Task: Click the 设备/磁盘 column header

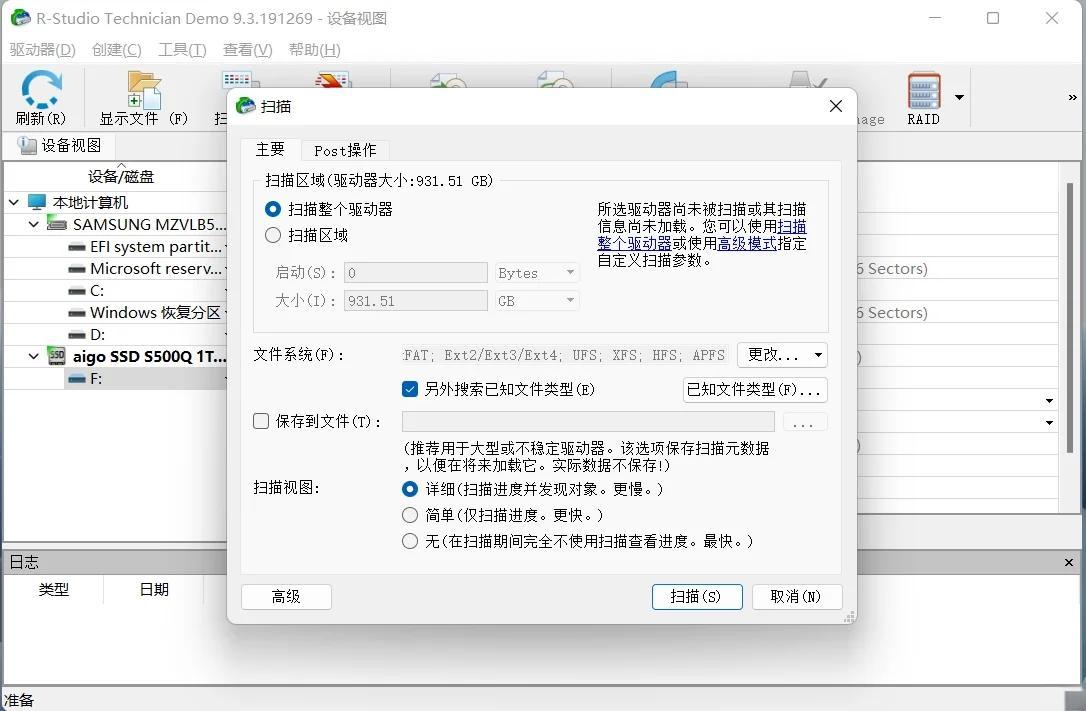Action: pyautogui.click(x=121, y=177)
